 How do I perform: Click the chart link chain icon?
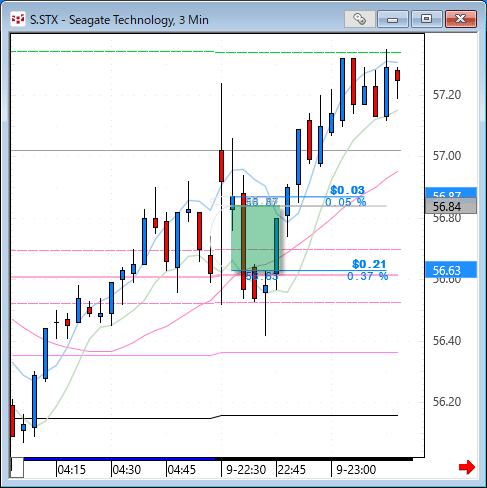tap(360, 19)
